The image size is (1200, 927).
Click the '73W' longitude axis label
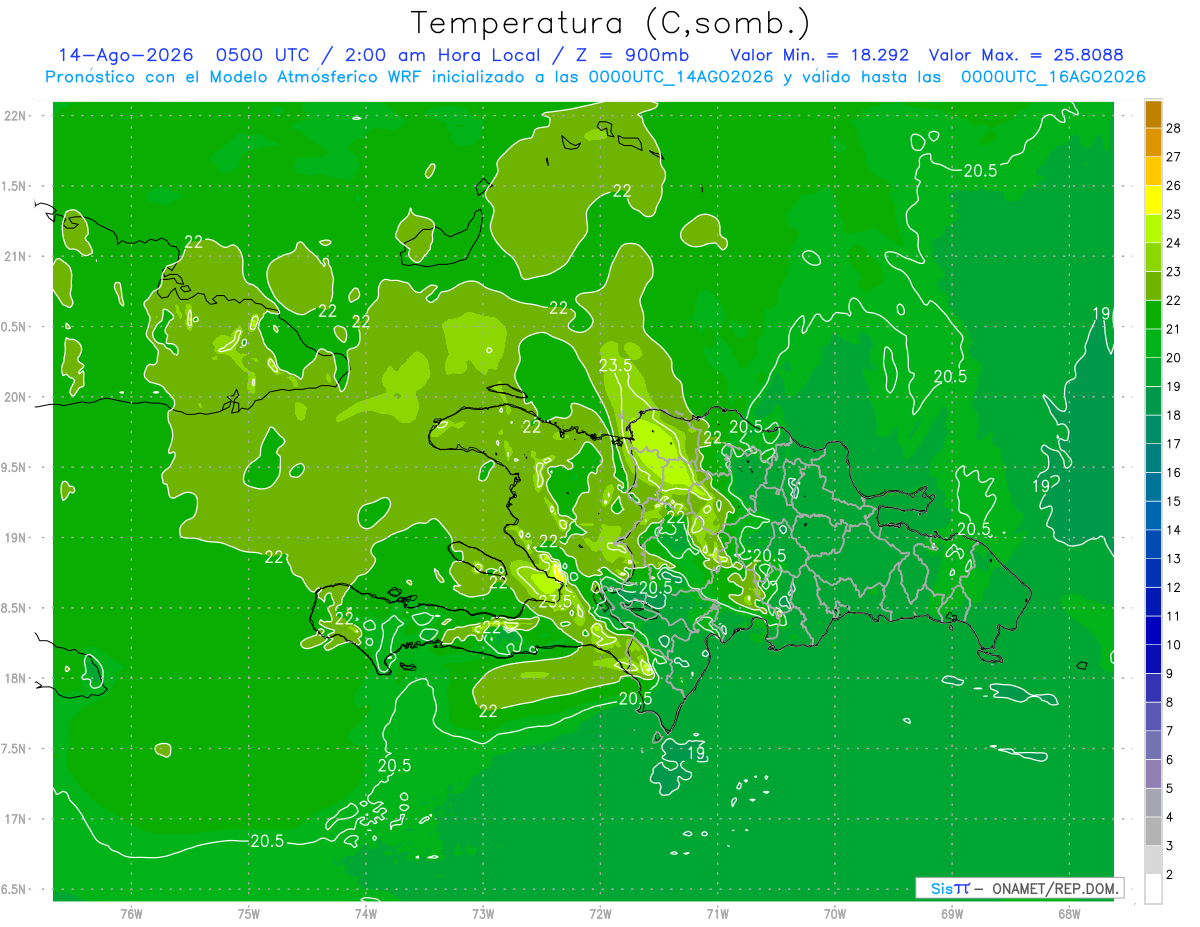[483, 913]
